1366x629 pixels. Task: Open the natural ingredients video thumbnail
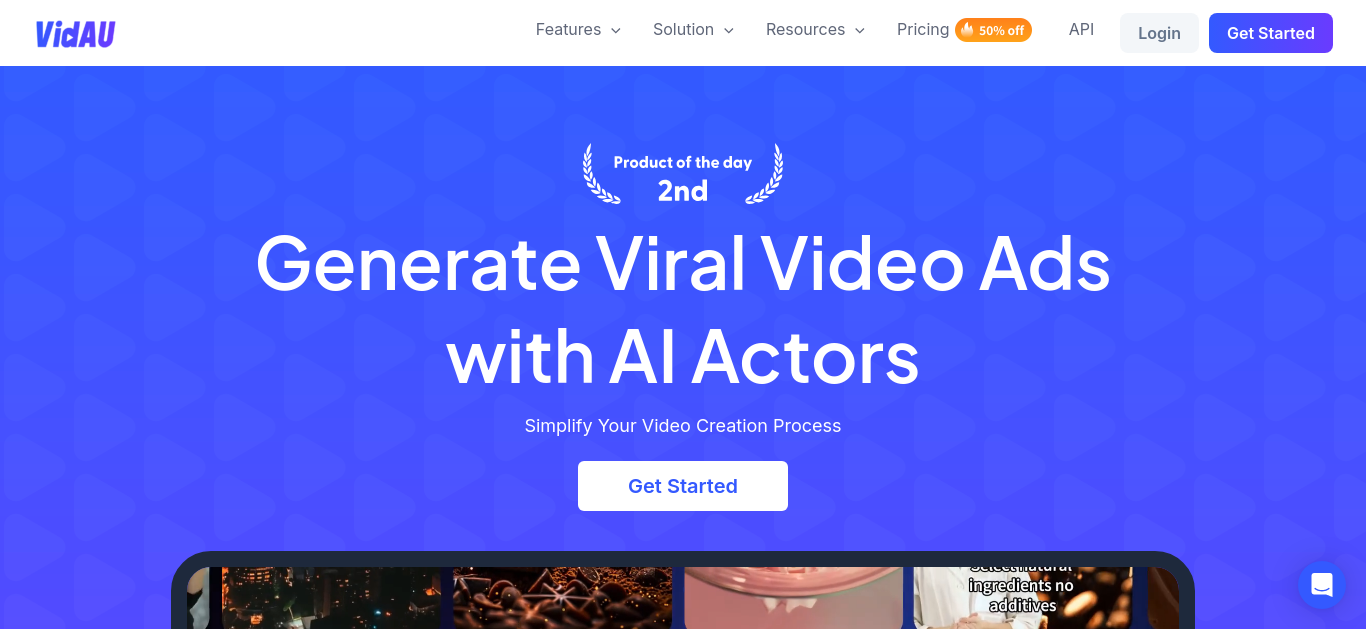(1023, 598)
